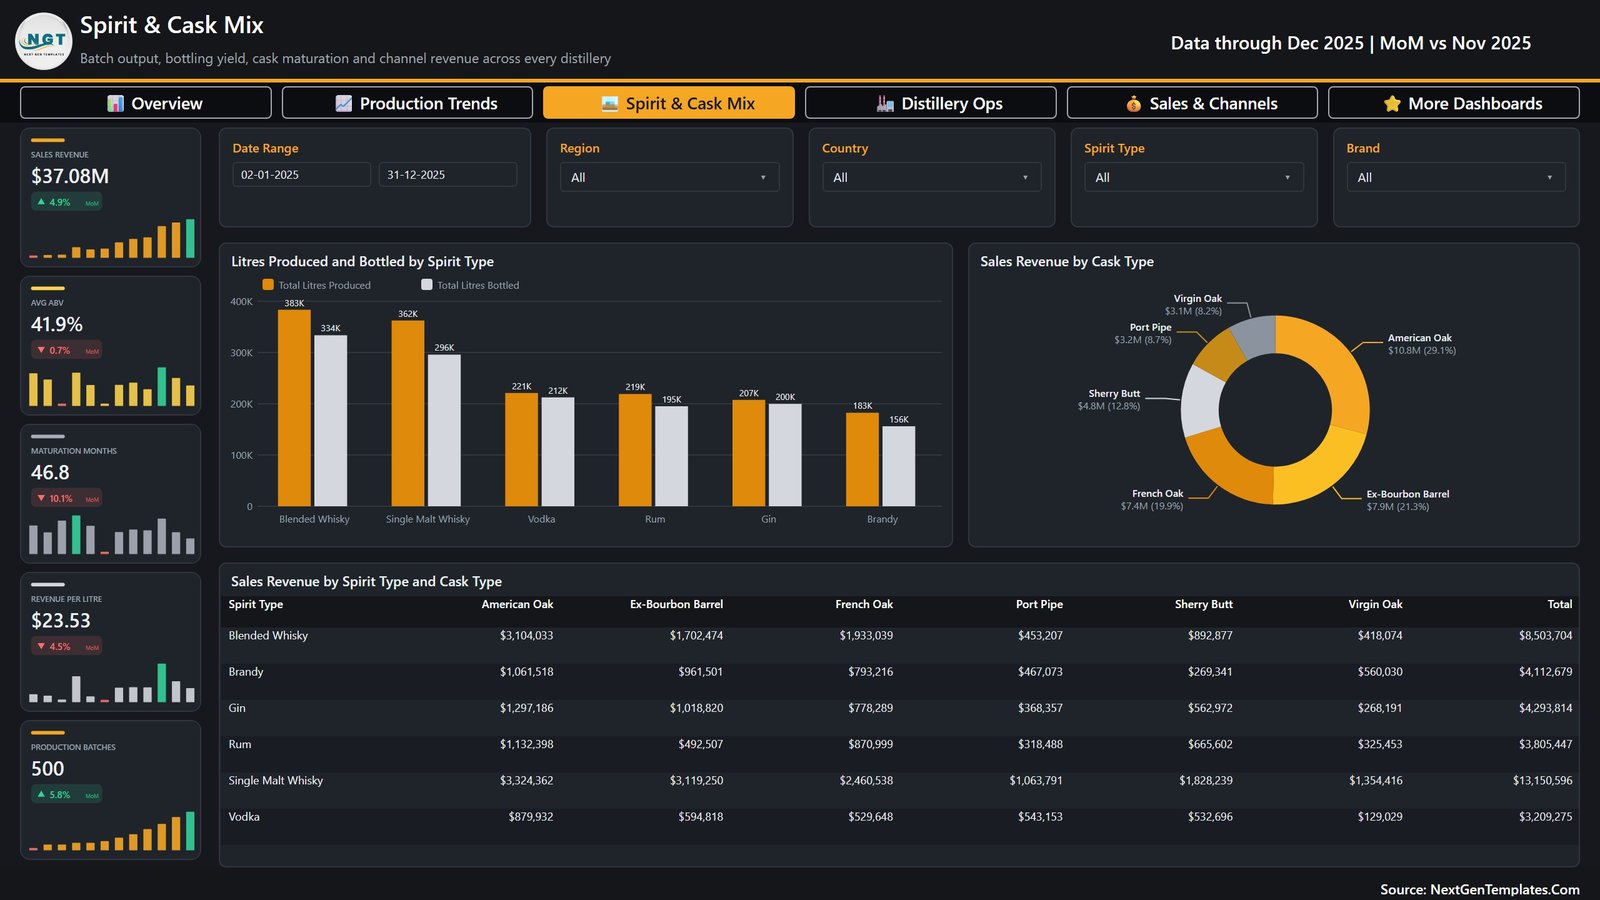This screenshot has height=900, width=1600.
Task: Click the NextGenTemplates.Com source link
Action: [1505, 889]
